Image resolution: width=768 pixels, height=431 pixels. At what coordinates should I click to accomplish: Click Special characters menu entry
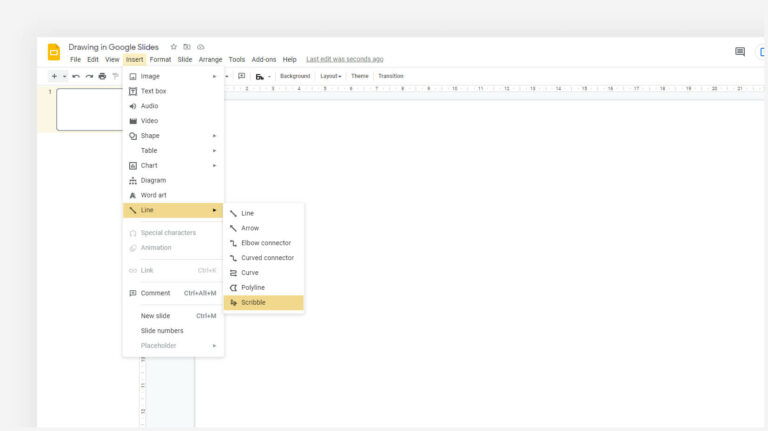point(173,233)
